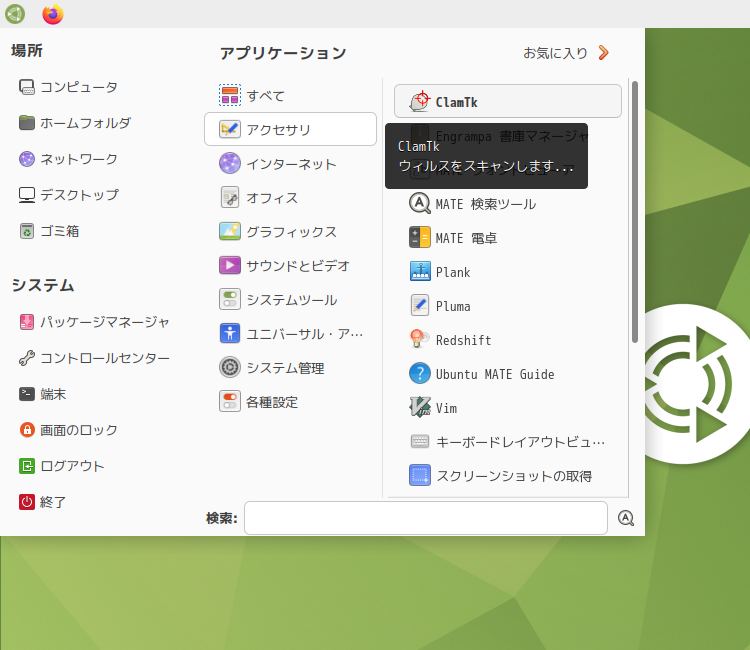Click the application list scrollbar
Image resolution: width=750 pixels, height=650 pixels.
click(x=635, y=212)
